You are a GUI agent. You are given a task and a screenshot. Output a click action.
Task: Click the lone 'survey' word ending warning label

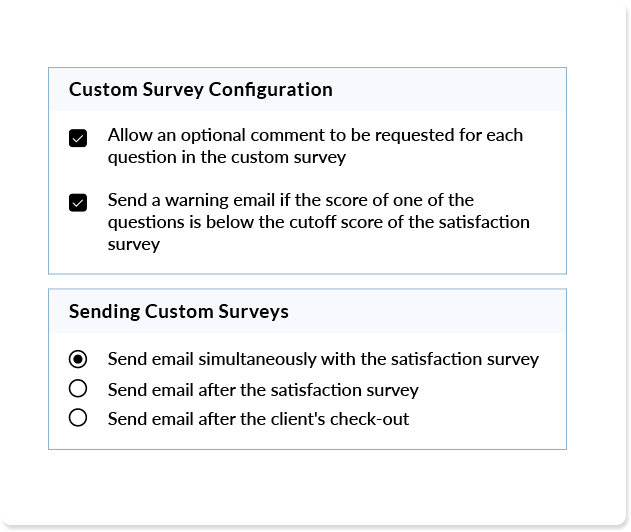point(134,245)
